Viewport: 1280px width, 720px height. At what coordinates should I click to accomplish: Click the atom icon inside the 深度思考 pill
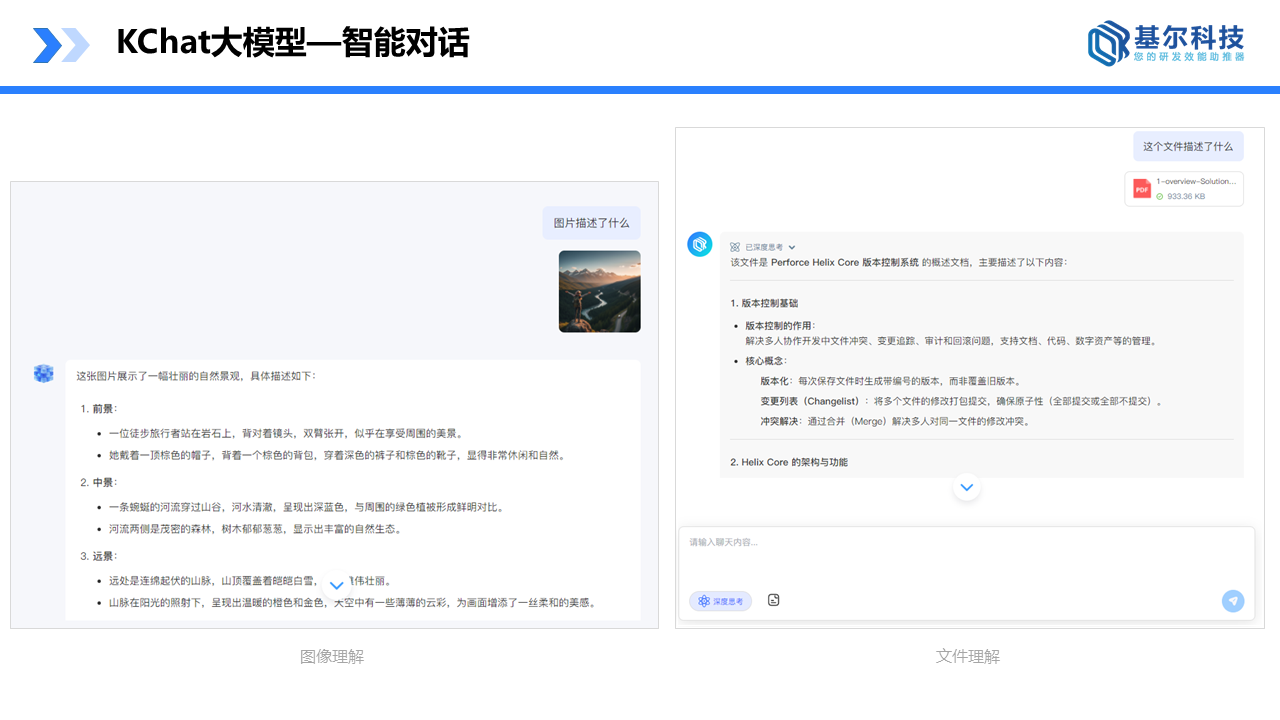(702, 601)
